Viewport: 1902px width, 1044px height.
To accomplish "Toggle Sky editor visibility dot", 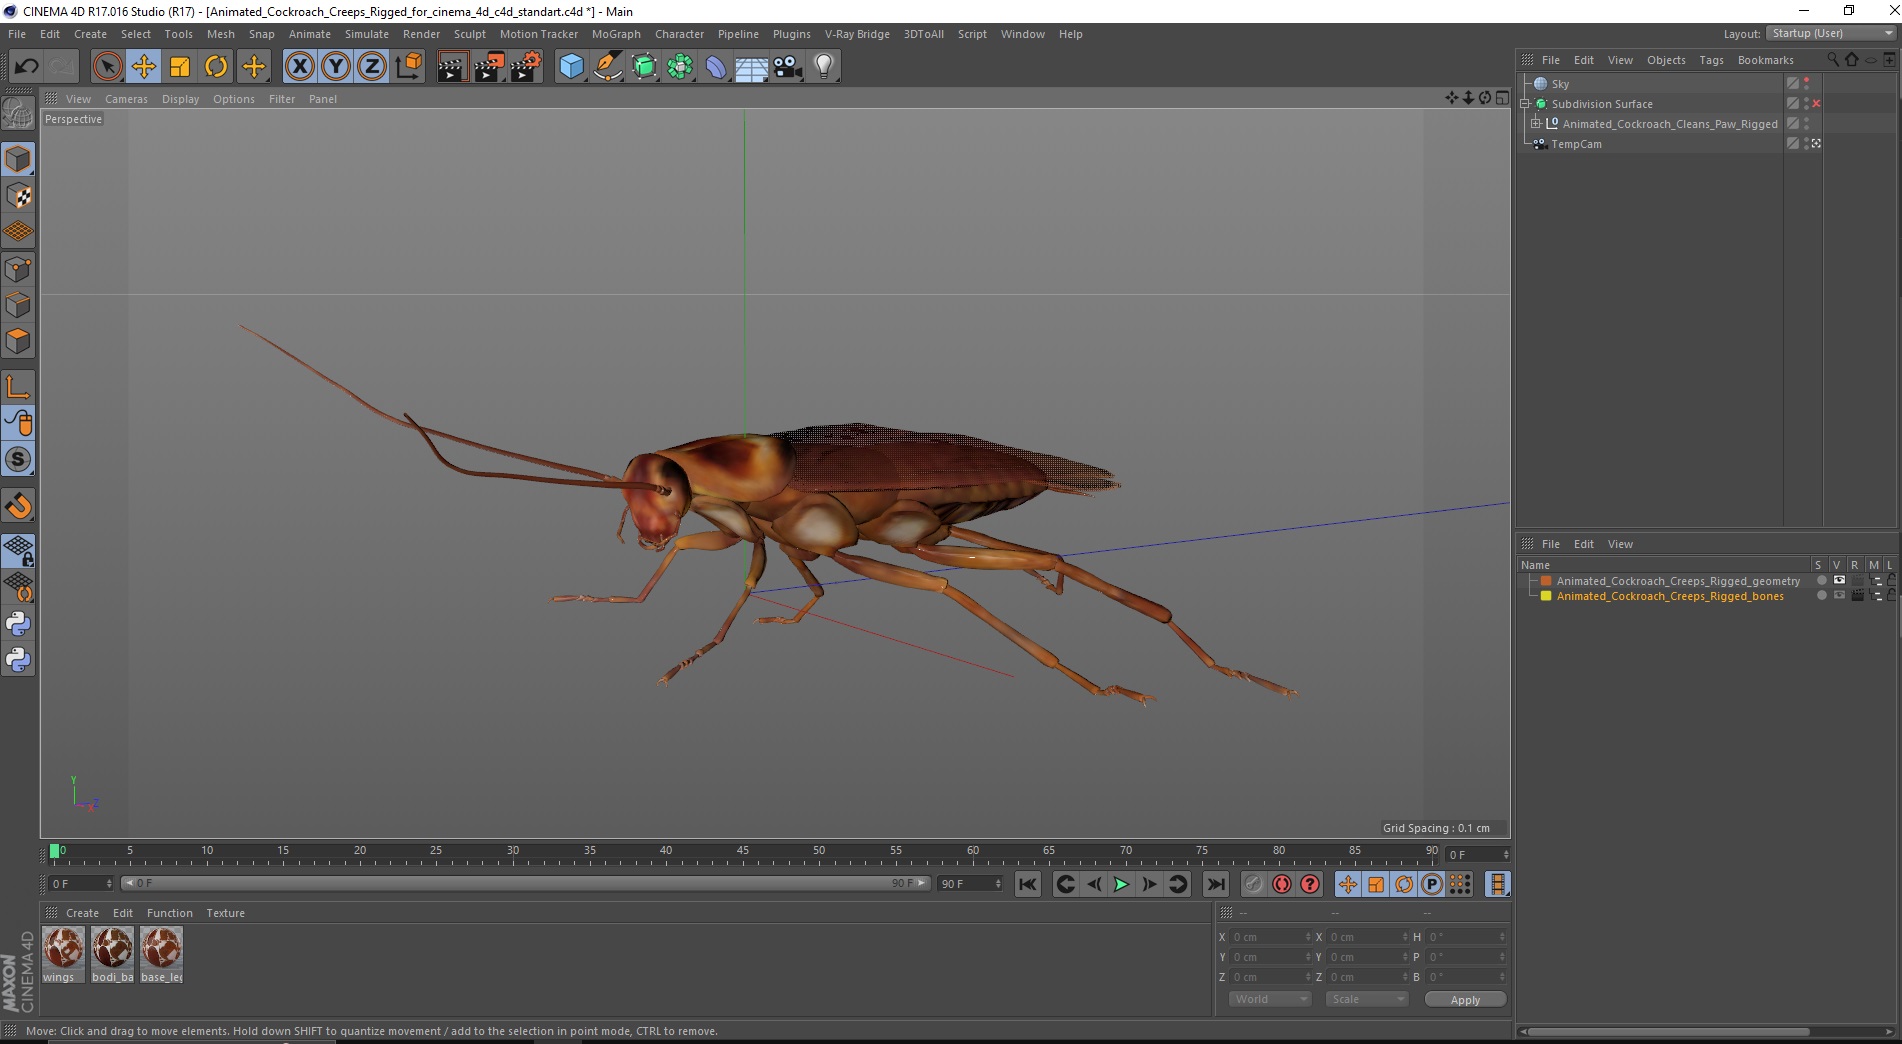I will coord(1806,80).
